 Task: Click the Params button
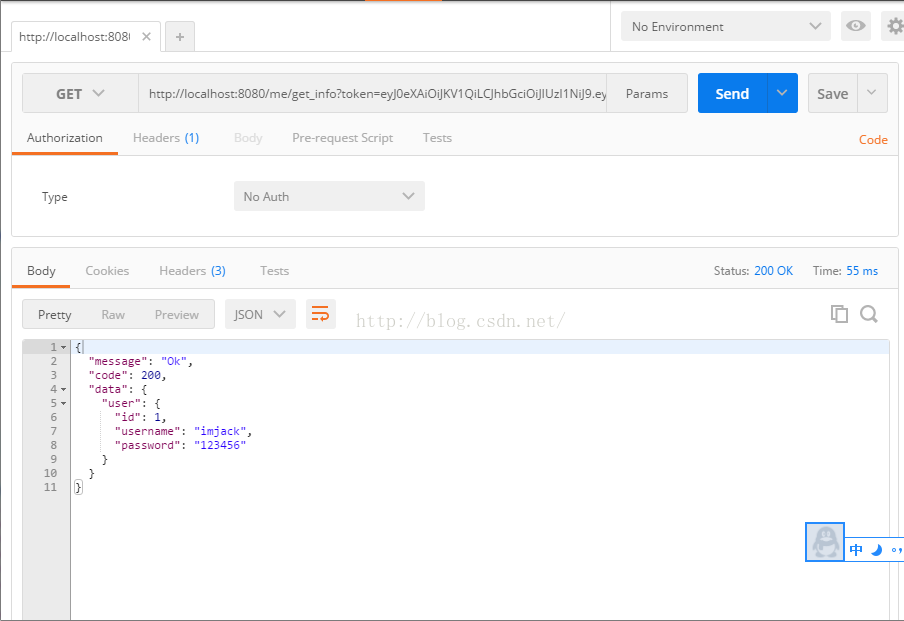point(647,93)
